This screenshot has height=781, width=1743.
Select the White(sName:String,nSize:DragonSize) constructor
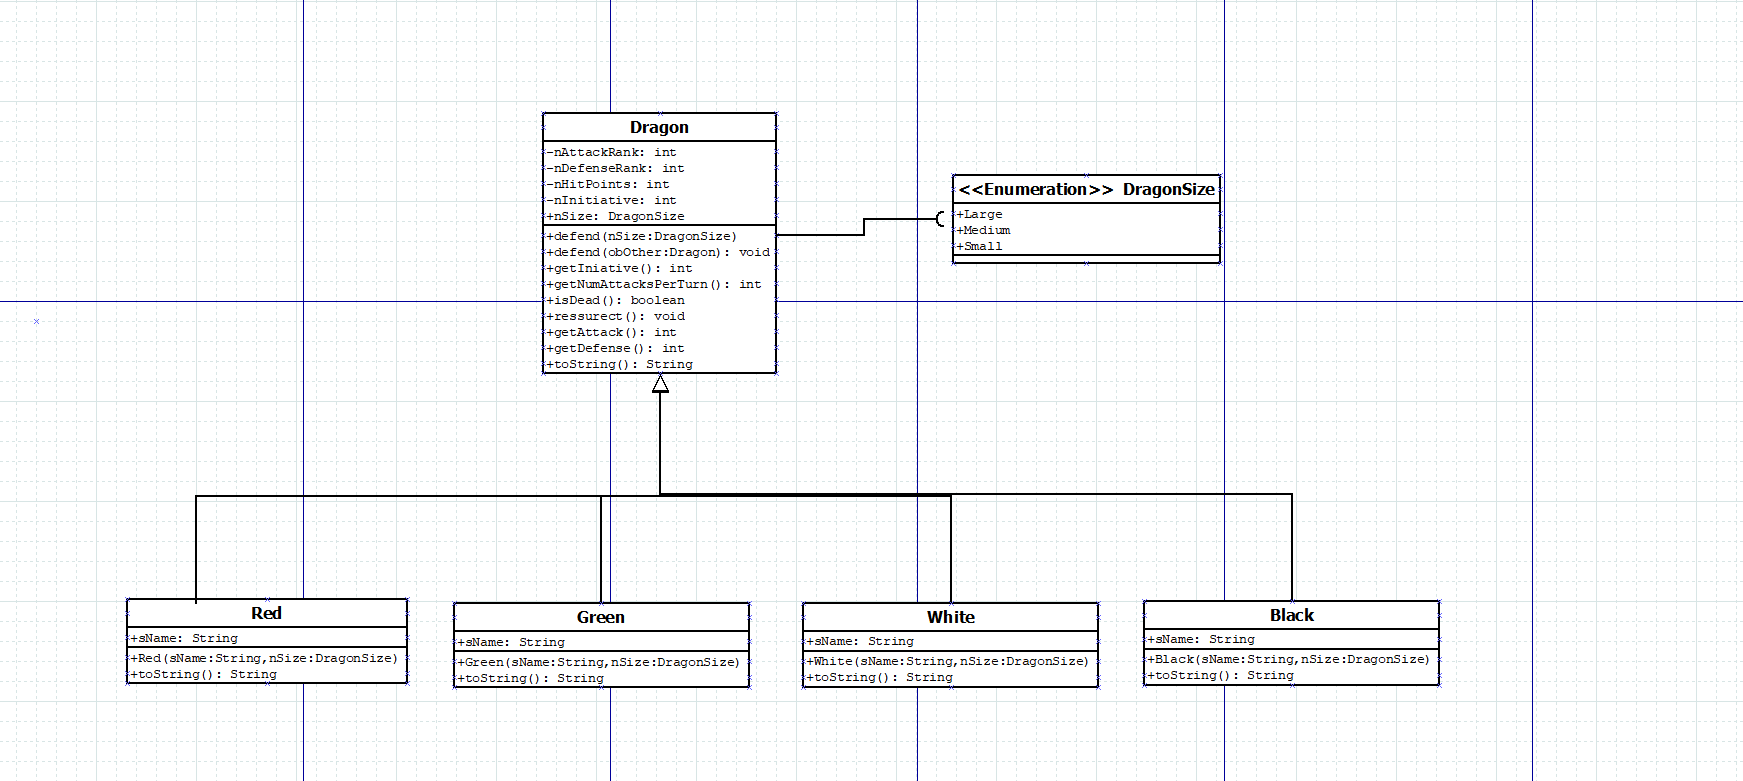tap(948, 661)
